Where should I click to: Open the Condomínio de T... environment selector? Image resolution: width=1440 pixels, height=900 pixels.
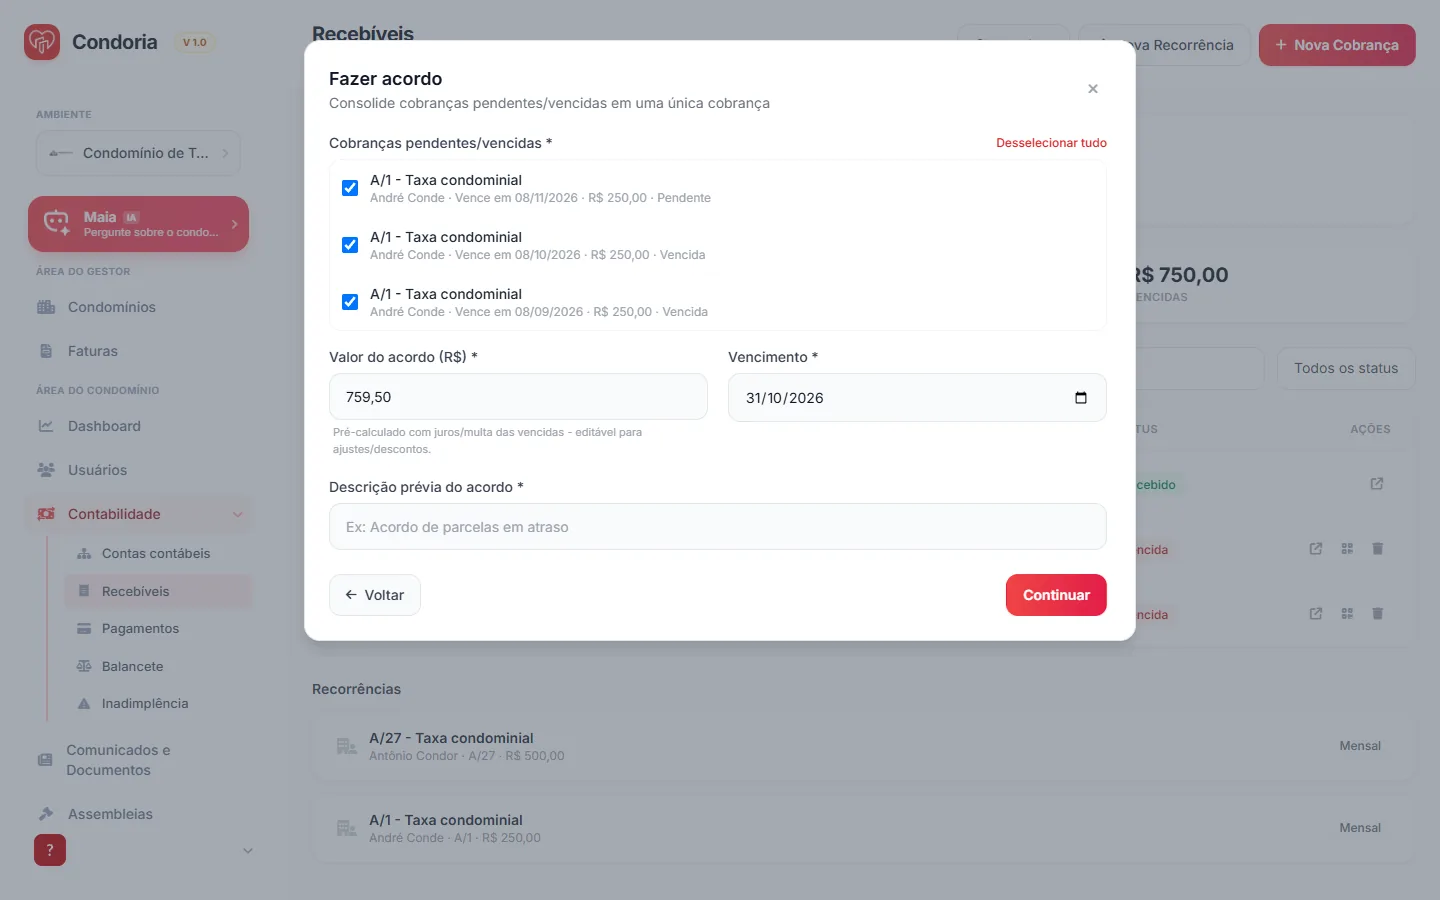tap(138, 153)
